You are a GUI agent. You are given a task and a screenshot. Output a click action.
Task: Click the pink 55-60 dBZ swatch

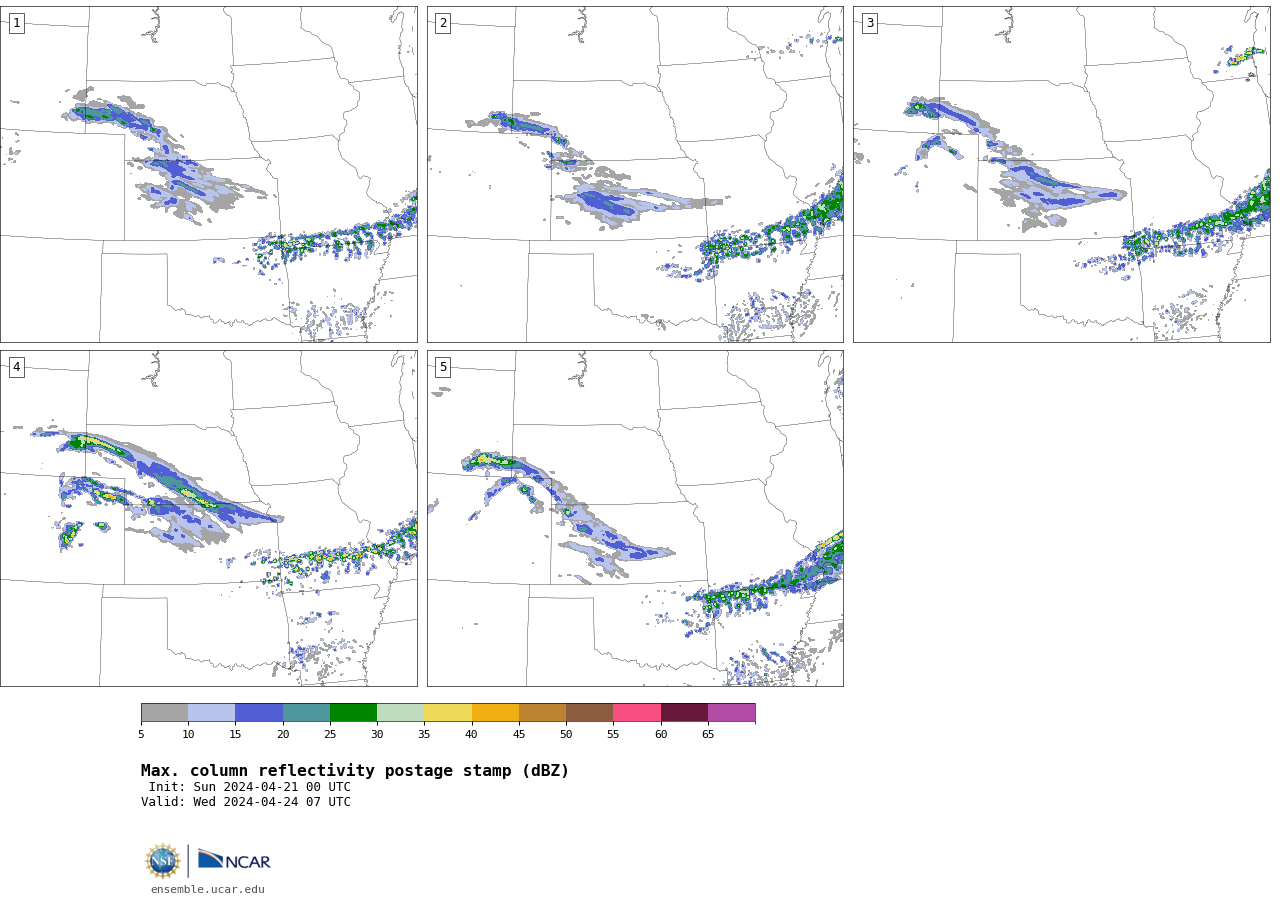[637, 713]
